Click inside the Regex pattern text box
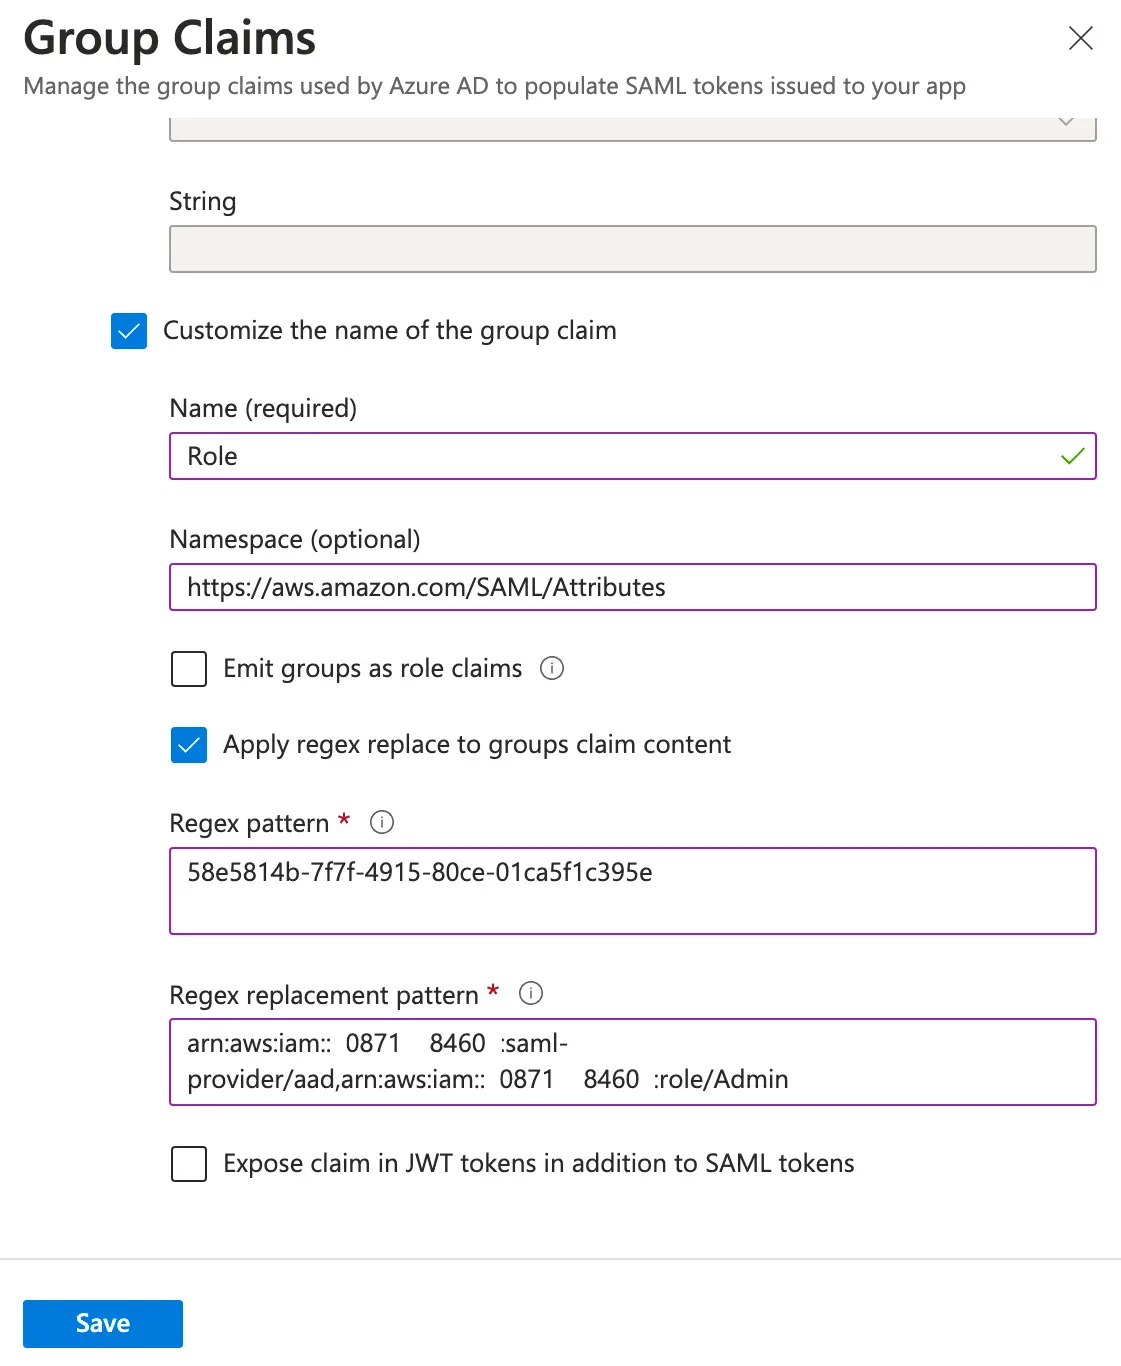Screen dimensions: 1121x1366 [632, 891]
